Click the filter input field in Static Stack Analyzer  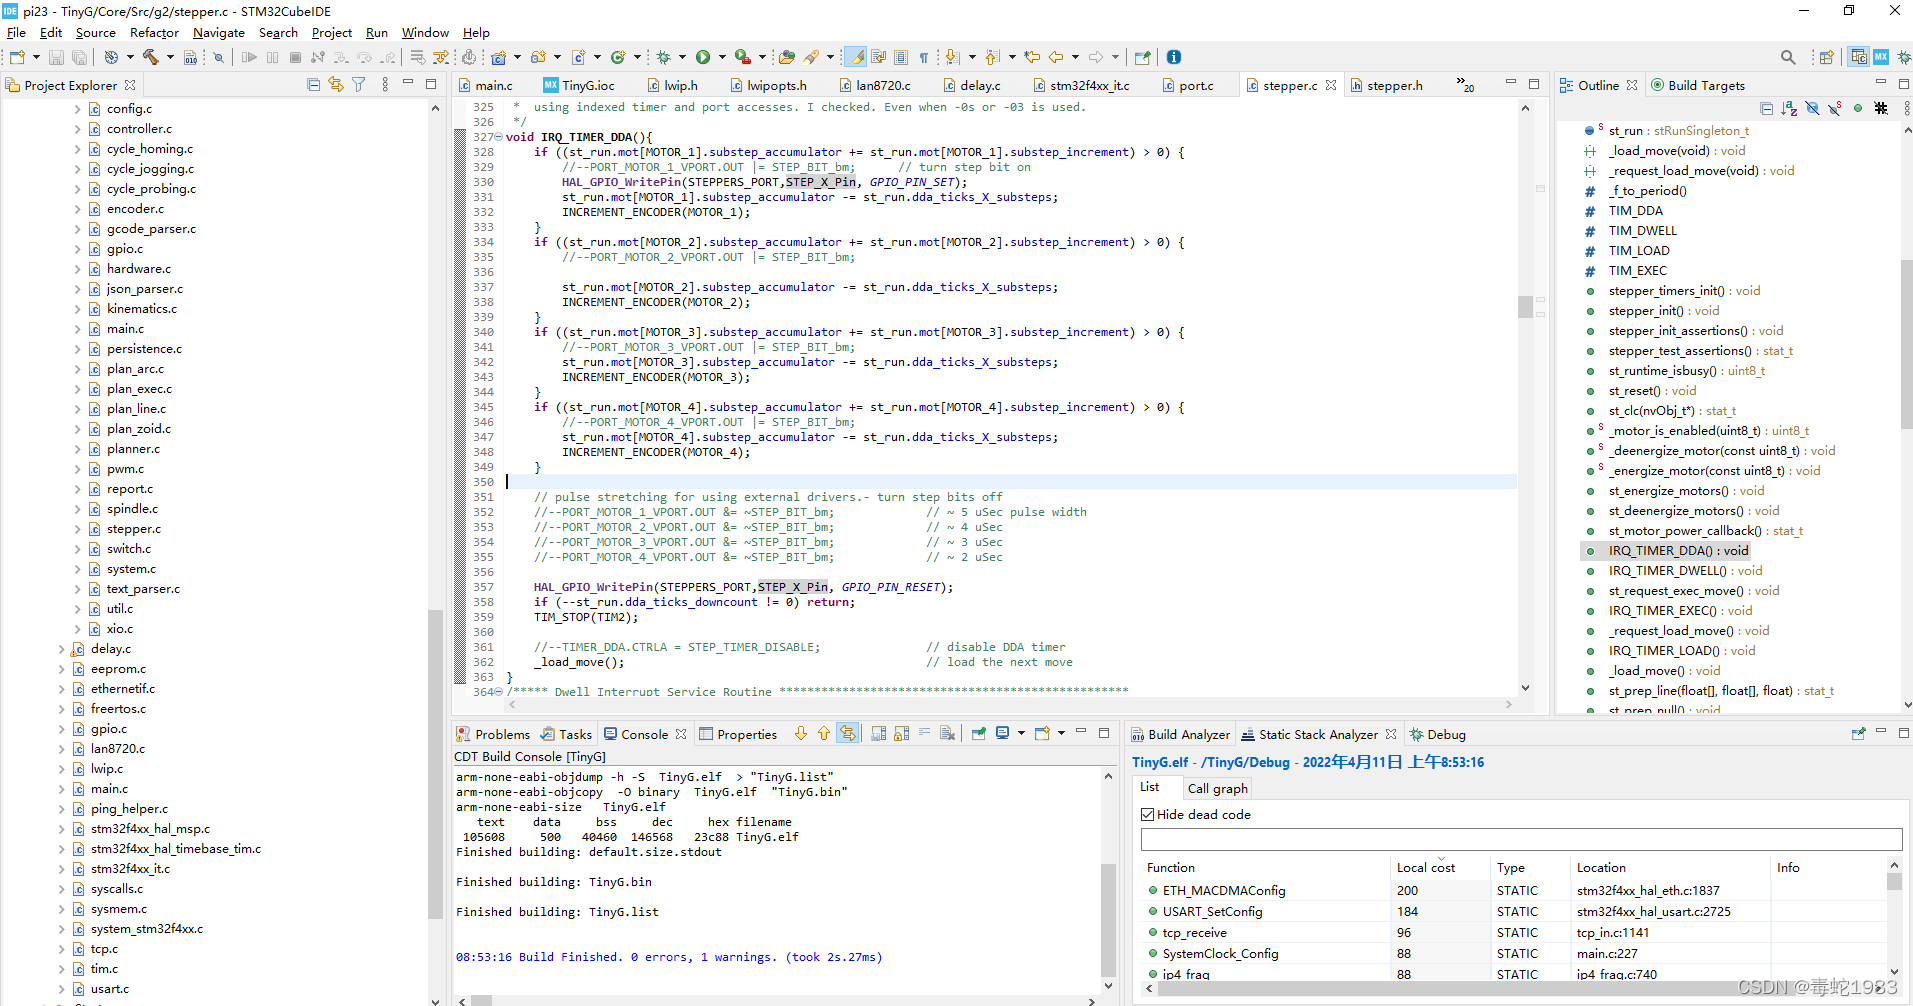(x=1521, y=839)
